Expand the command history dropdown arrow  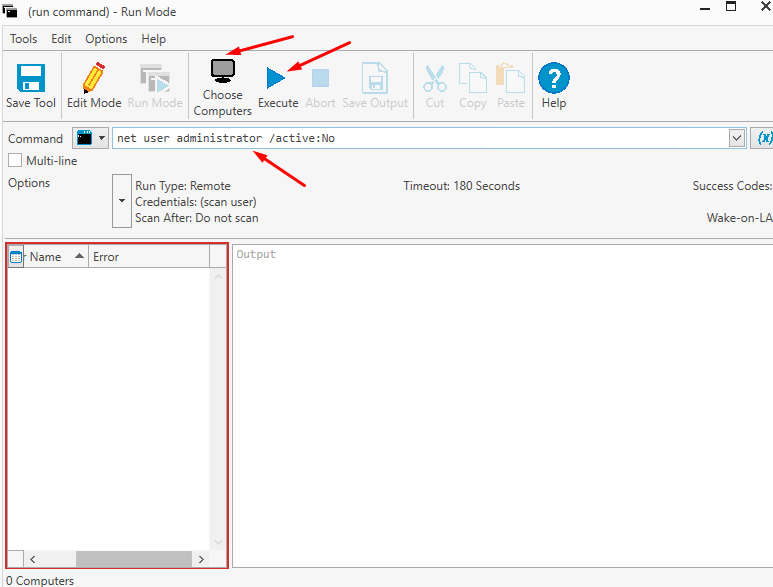click(x=737, y=138)
